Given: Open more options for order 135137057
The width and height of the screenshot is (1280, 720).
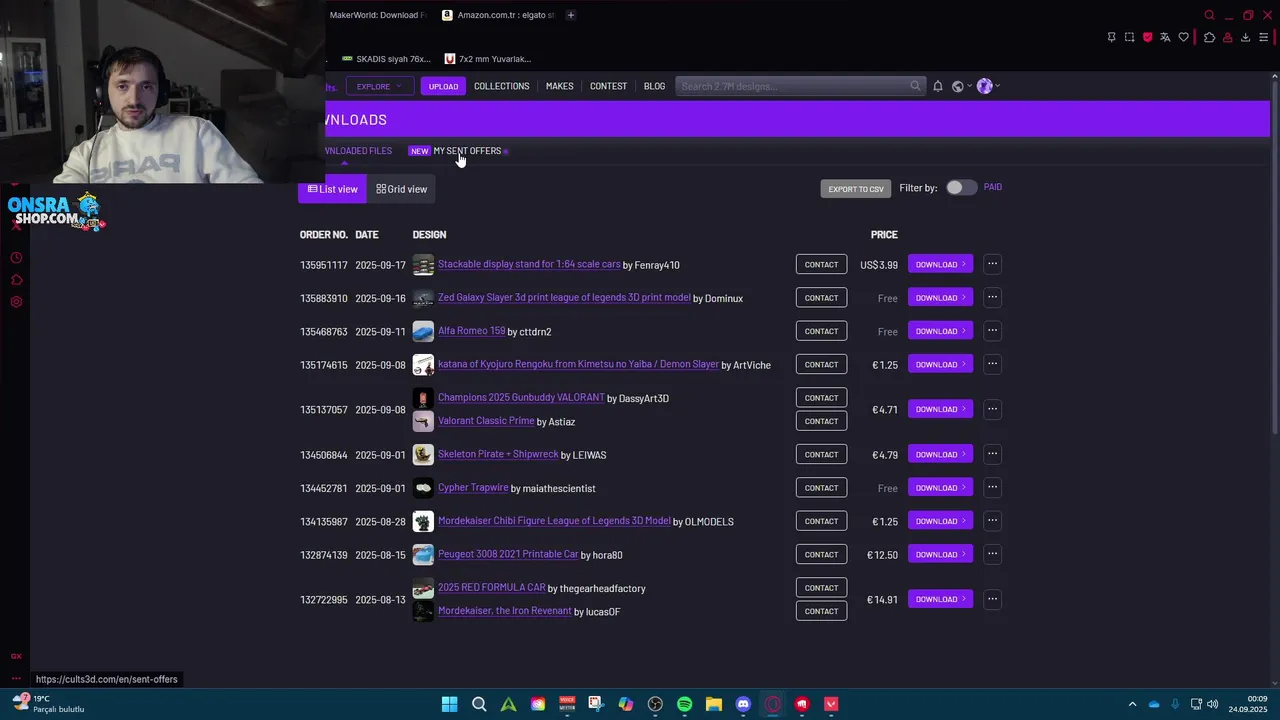Looking at the screenshot, I should [x=992, y=409].
